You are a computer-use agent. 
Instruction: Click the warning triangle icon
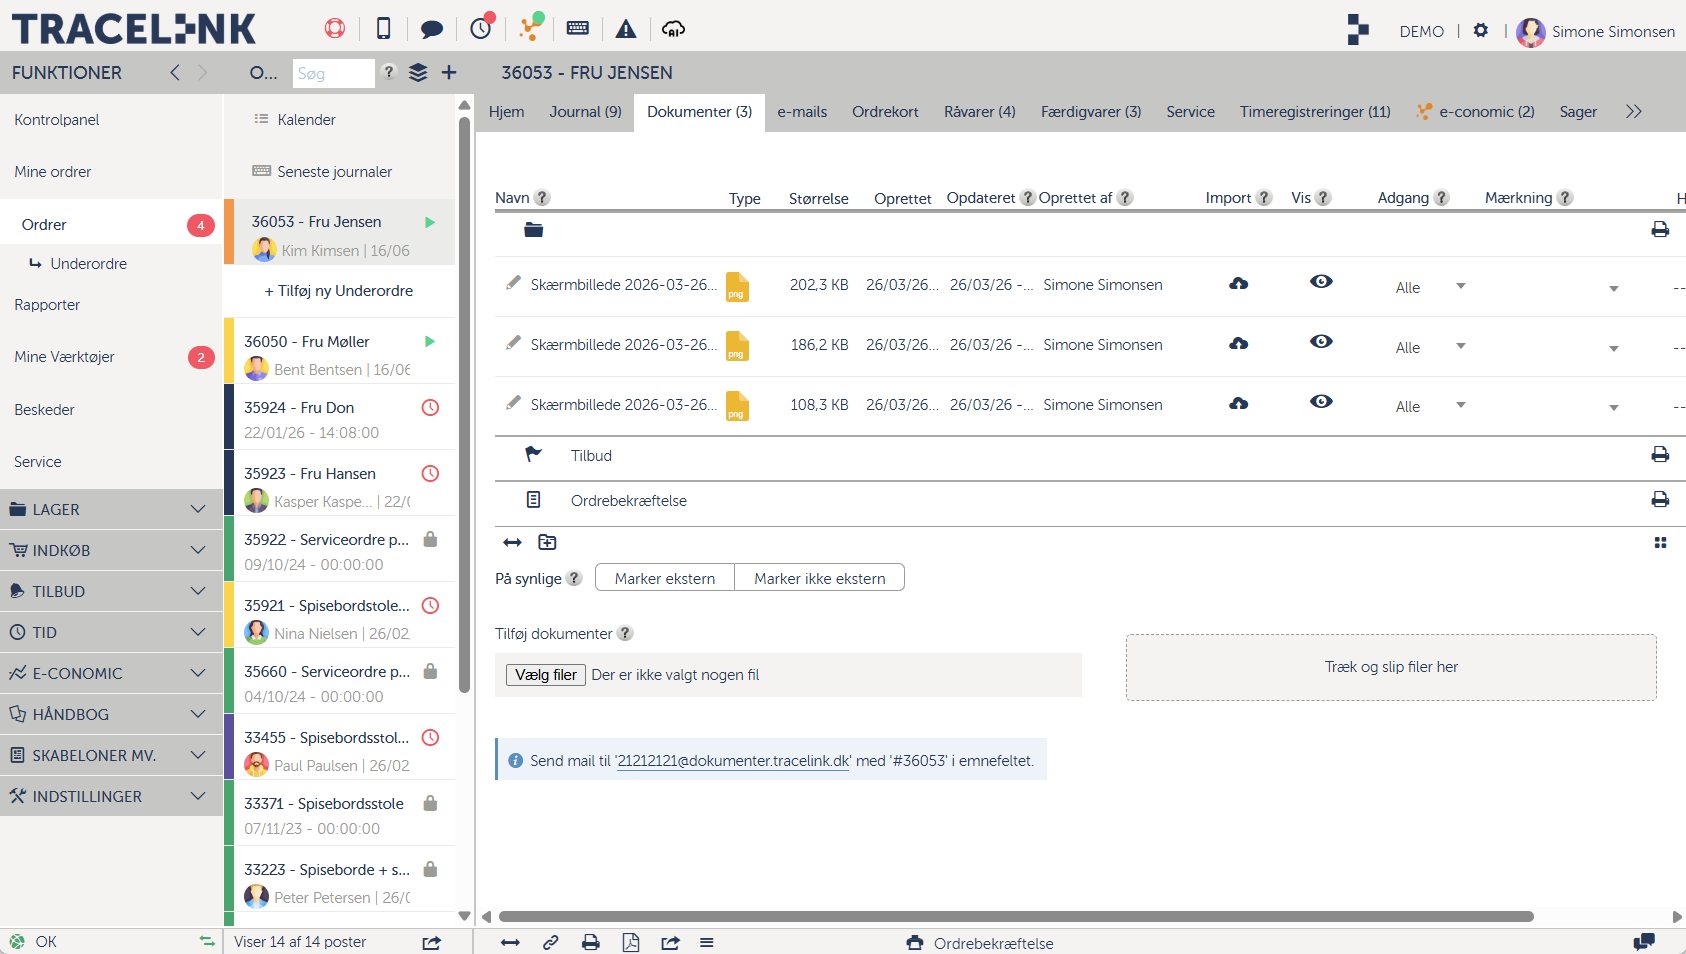click(626, 29)
